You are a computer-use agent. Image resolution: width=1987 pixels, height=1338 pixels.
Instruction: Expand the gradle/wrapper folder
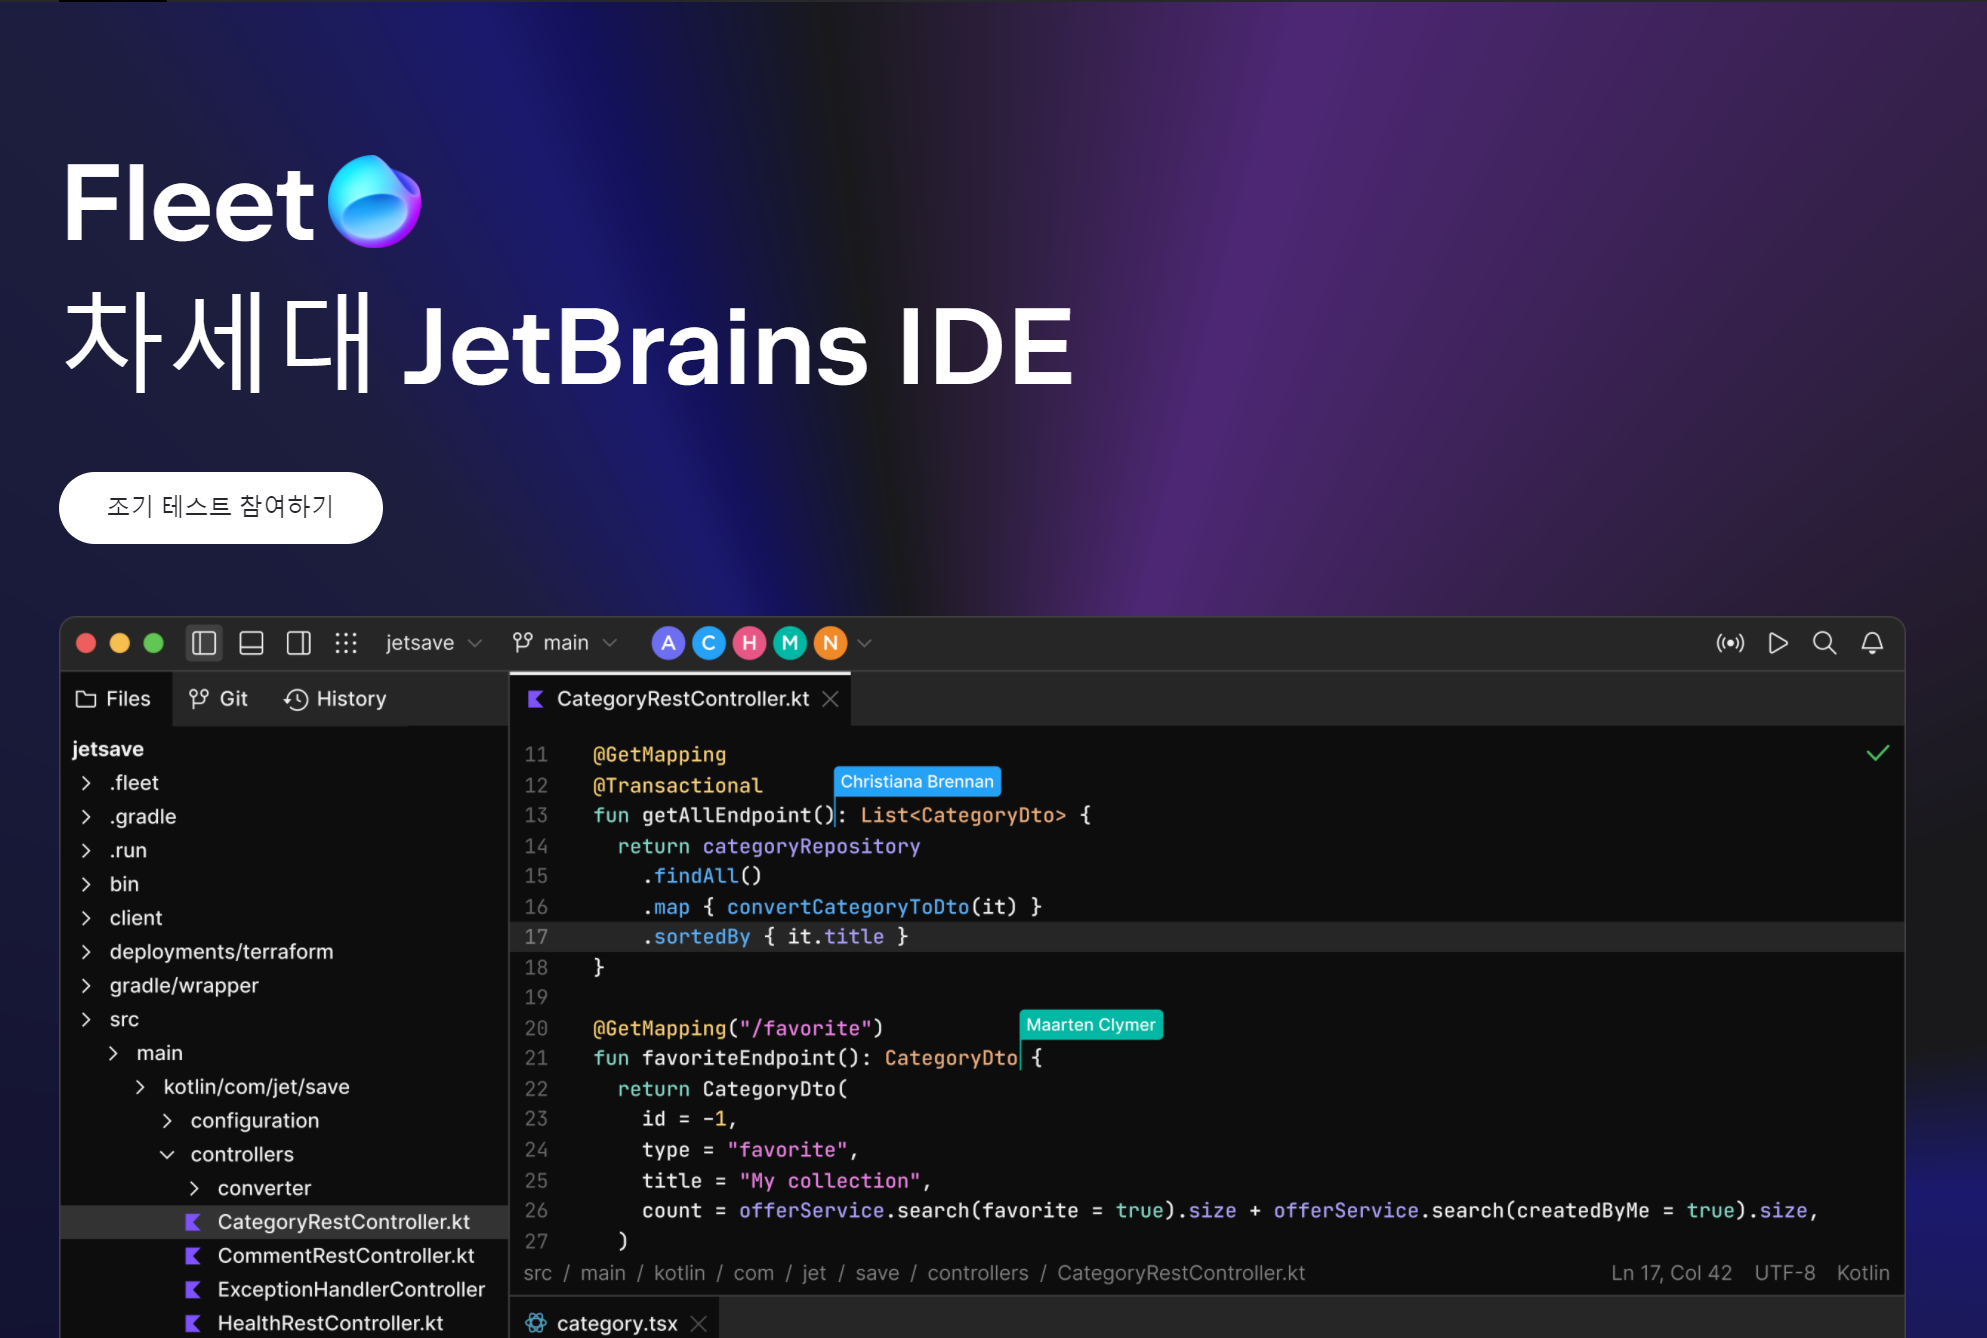[x=86, y=986]
